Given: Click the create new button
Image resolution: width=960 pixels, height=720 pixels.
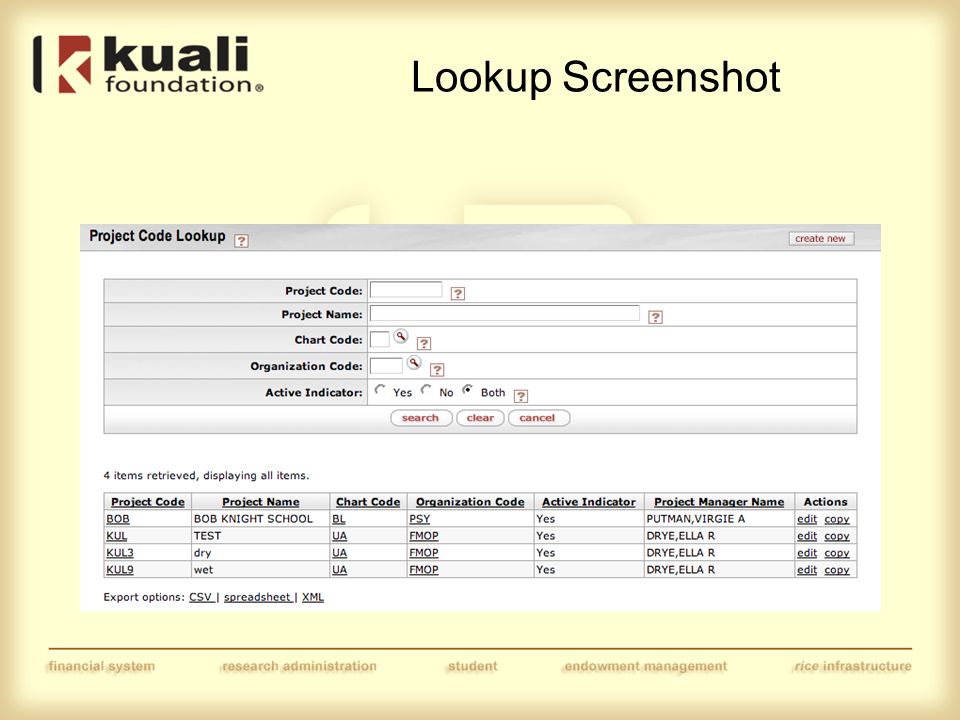Looking at the screenshot, I should (820, 238).
